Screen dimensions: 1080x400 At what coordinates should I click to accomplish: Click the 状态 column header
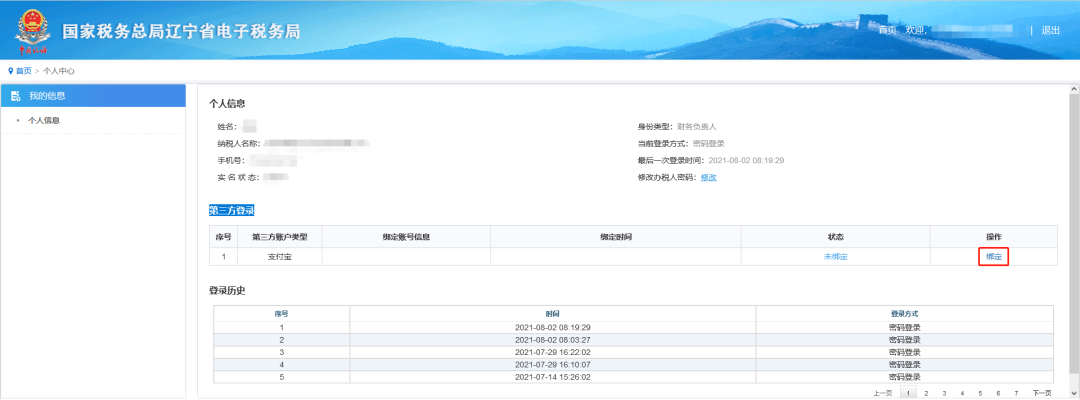835,237
